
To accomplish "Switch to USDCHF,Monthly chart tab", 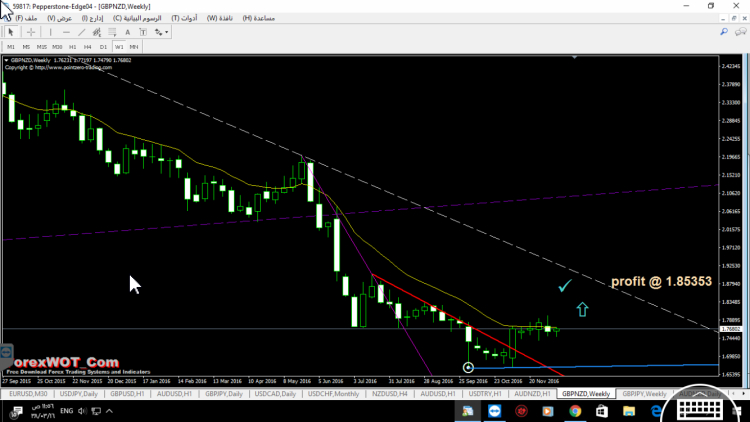I will (333, 394).
